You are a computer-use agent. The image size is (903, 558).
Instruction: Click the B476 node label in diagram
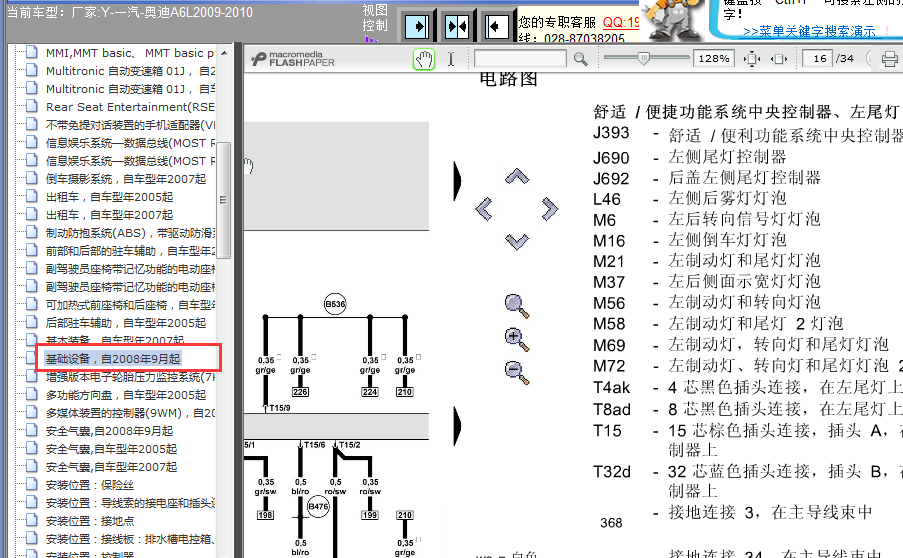pyautogui.click(x=317, y=507)
